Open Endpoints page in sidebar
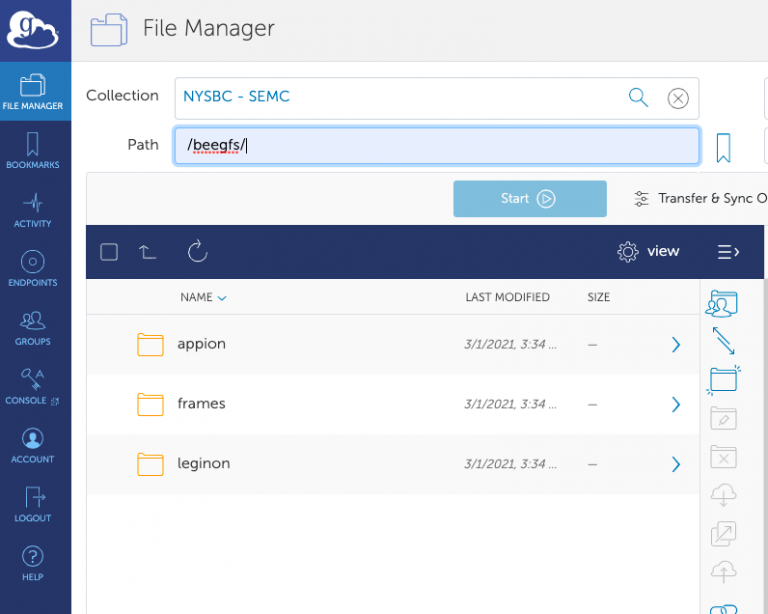 [x=33, y=268]
